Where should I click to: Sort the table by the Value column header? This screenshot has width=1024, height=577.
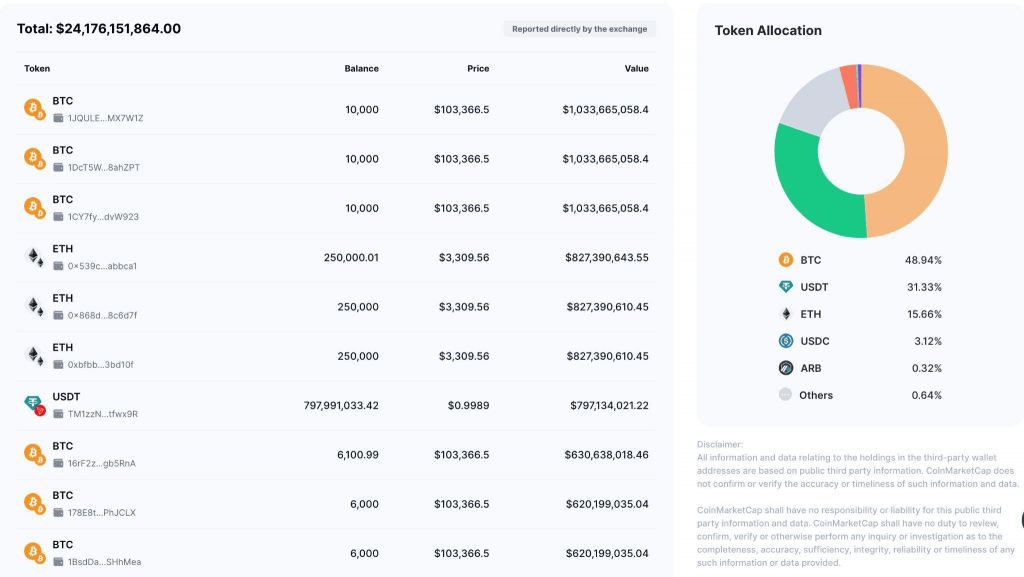[x=636, y=69]
